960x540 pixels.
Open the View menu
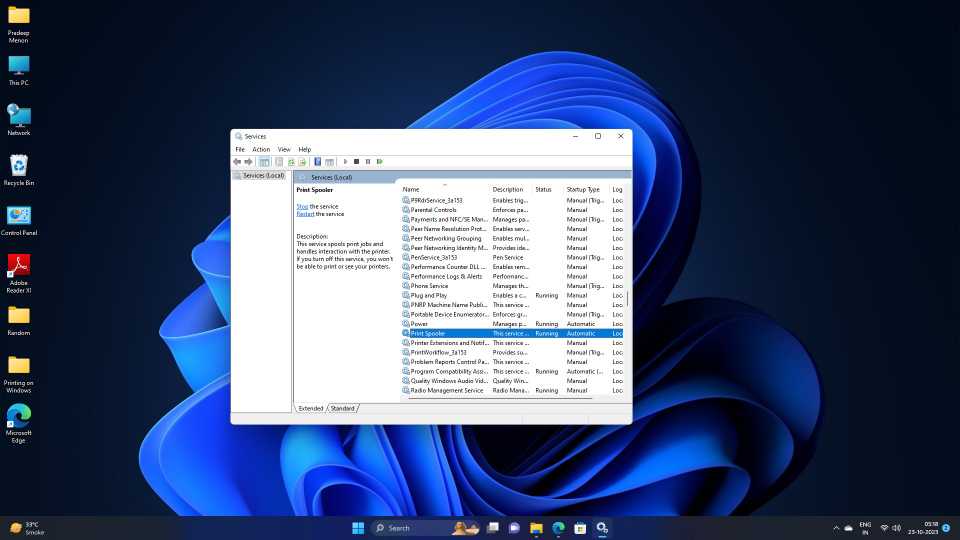[x=284, y=149]
